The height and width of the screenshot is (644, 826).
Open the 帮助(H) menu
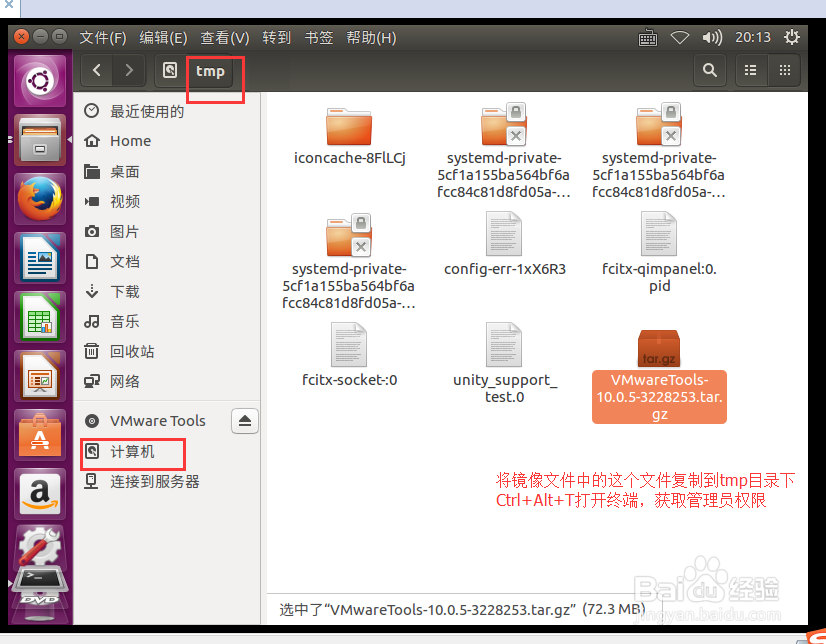(371, 37)
